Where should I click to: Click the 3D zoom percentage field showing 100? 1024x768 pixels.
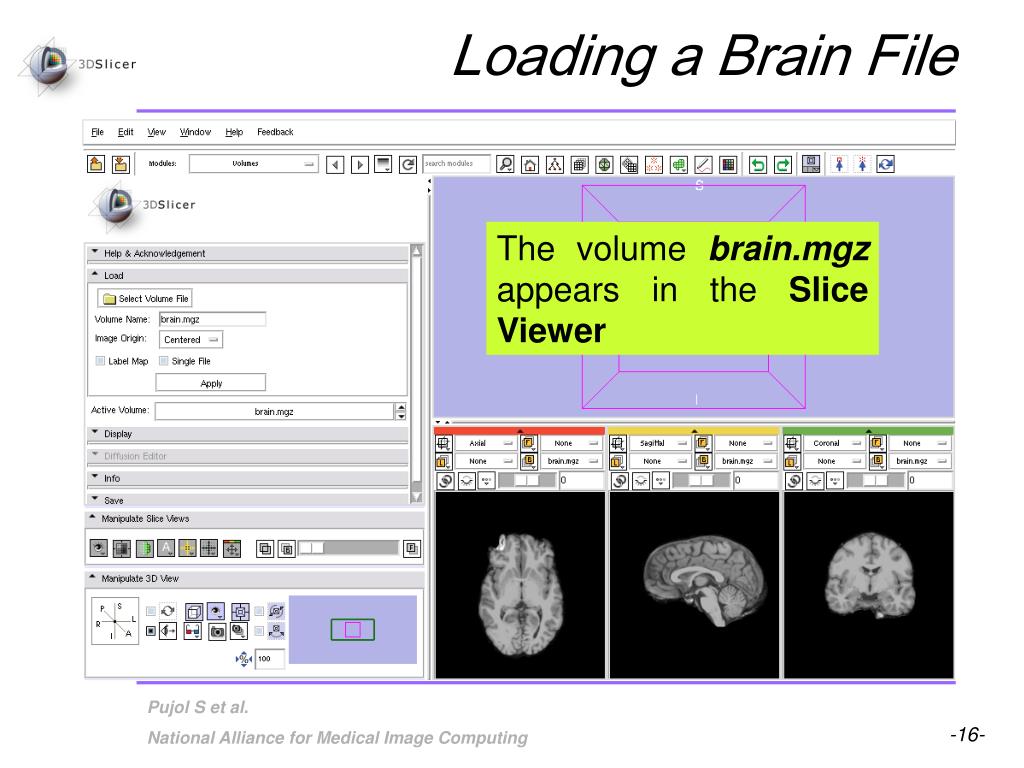pos(270,658)
